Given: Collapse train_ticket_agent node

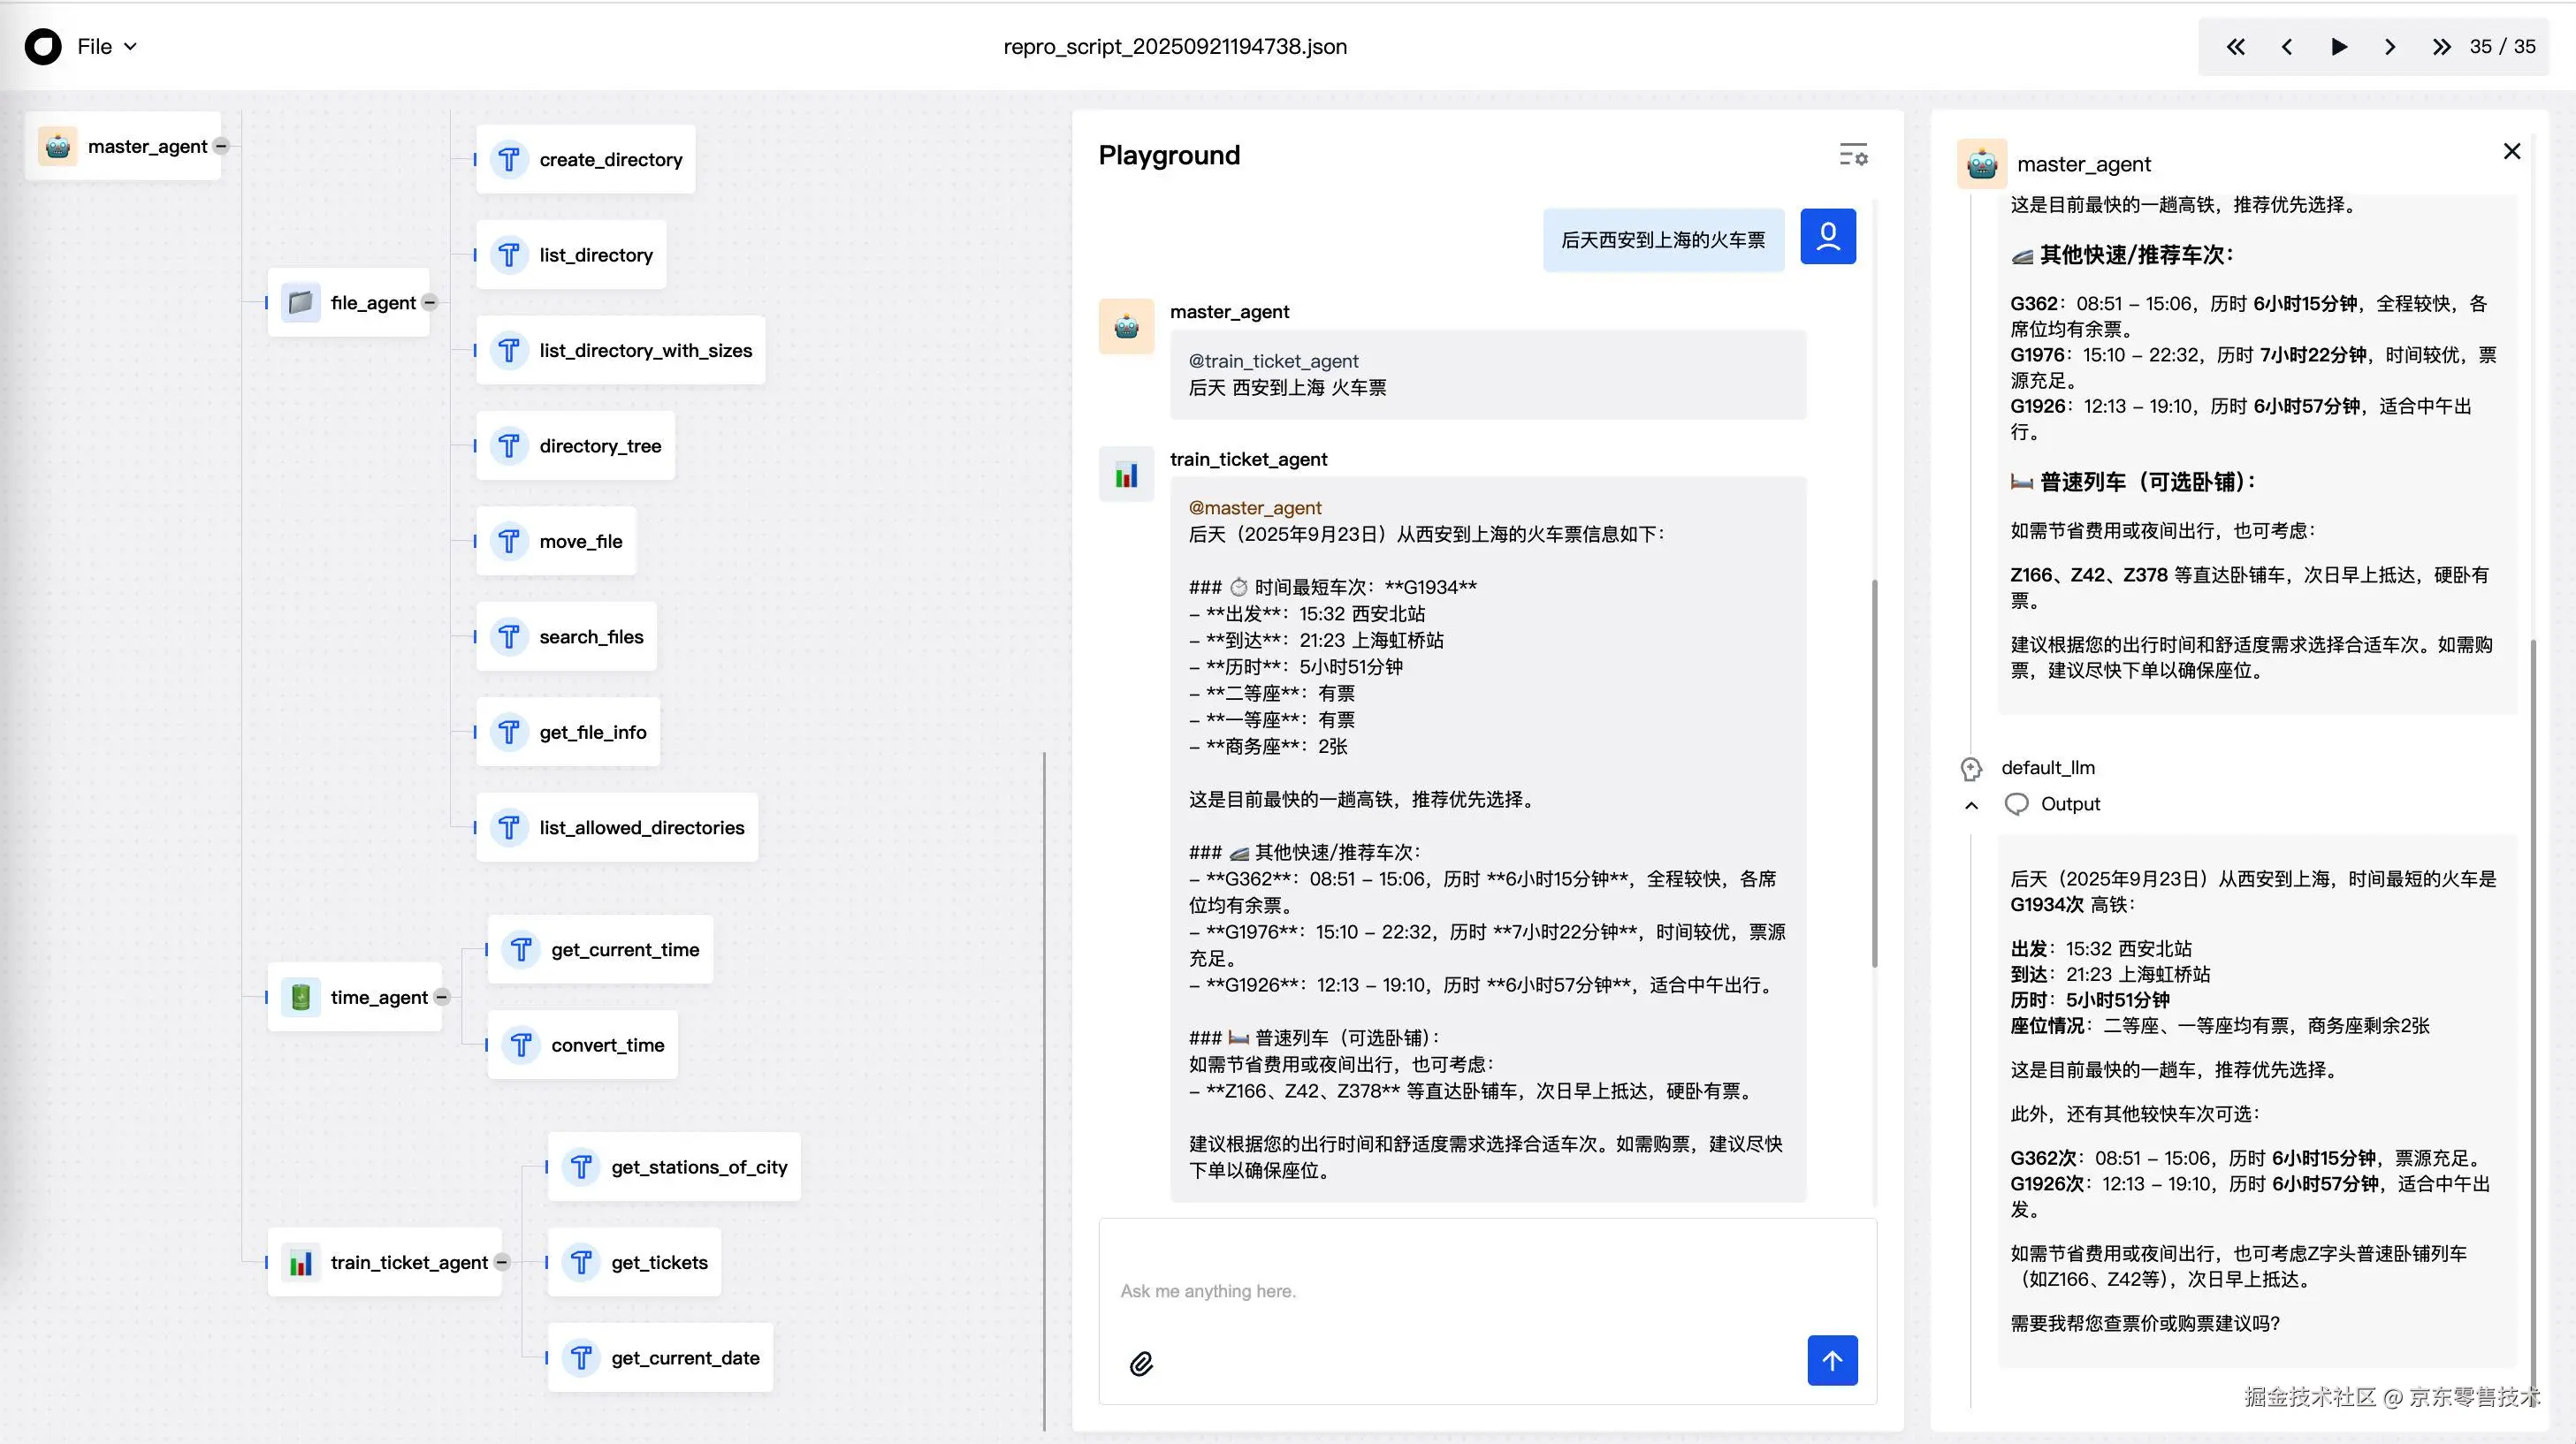Looking at the screenshot, I should pyautogui.click(x=502, y=1262).
